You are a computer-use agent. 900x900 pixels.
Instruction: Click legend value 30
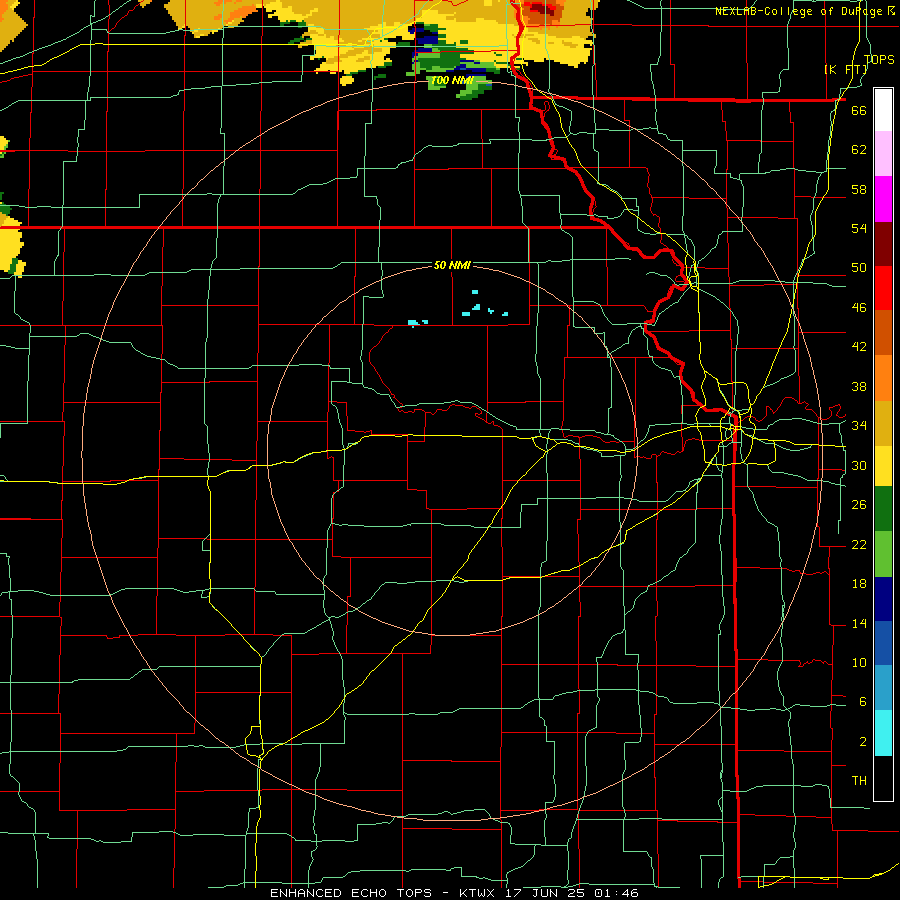click(x=859, y=465)
